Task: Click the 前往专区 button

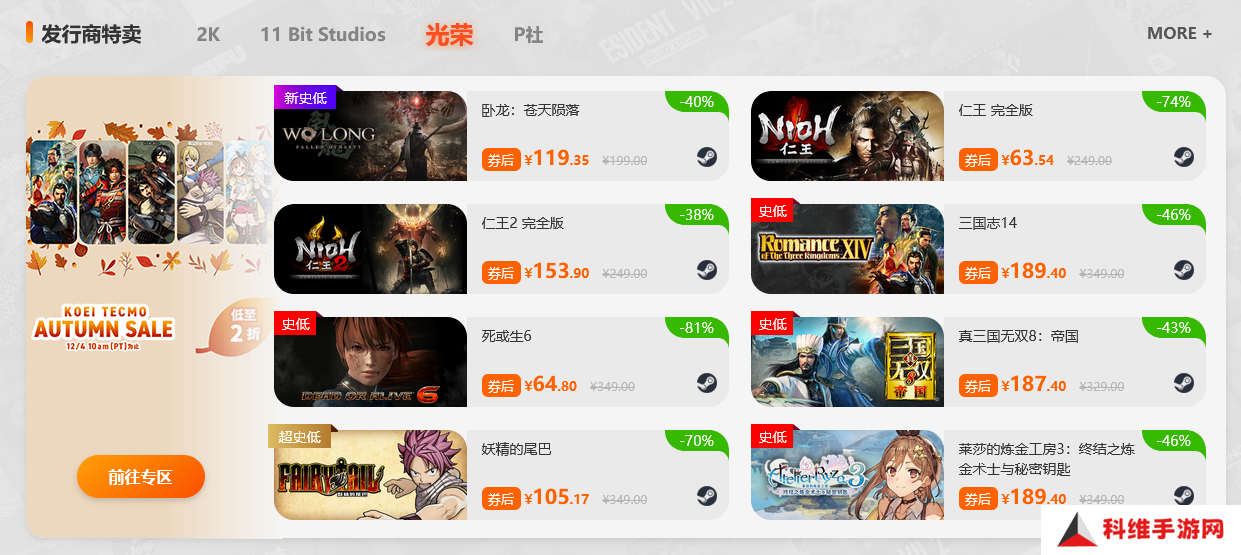Action: 141,477
